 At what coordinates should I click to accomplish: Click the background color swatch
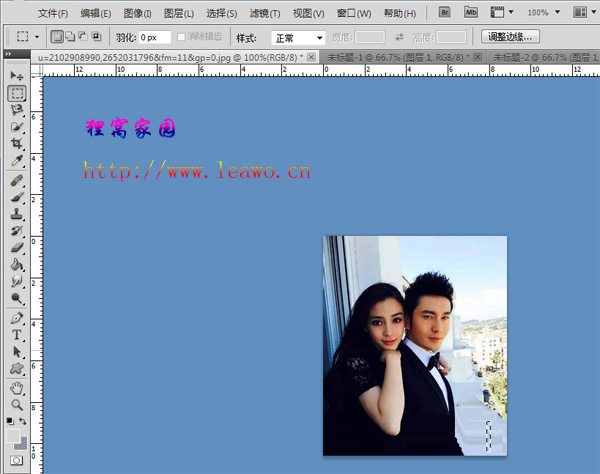point(22,445)
